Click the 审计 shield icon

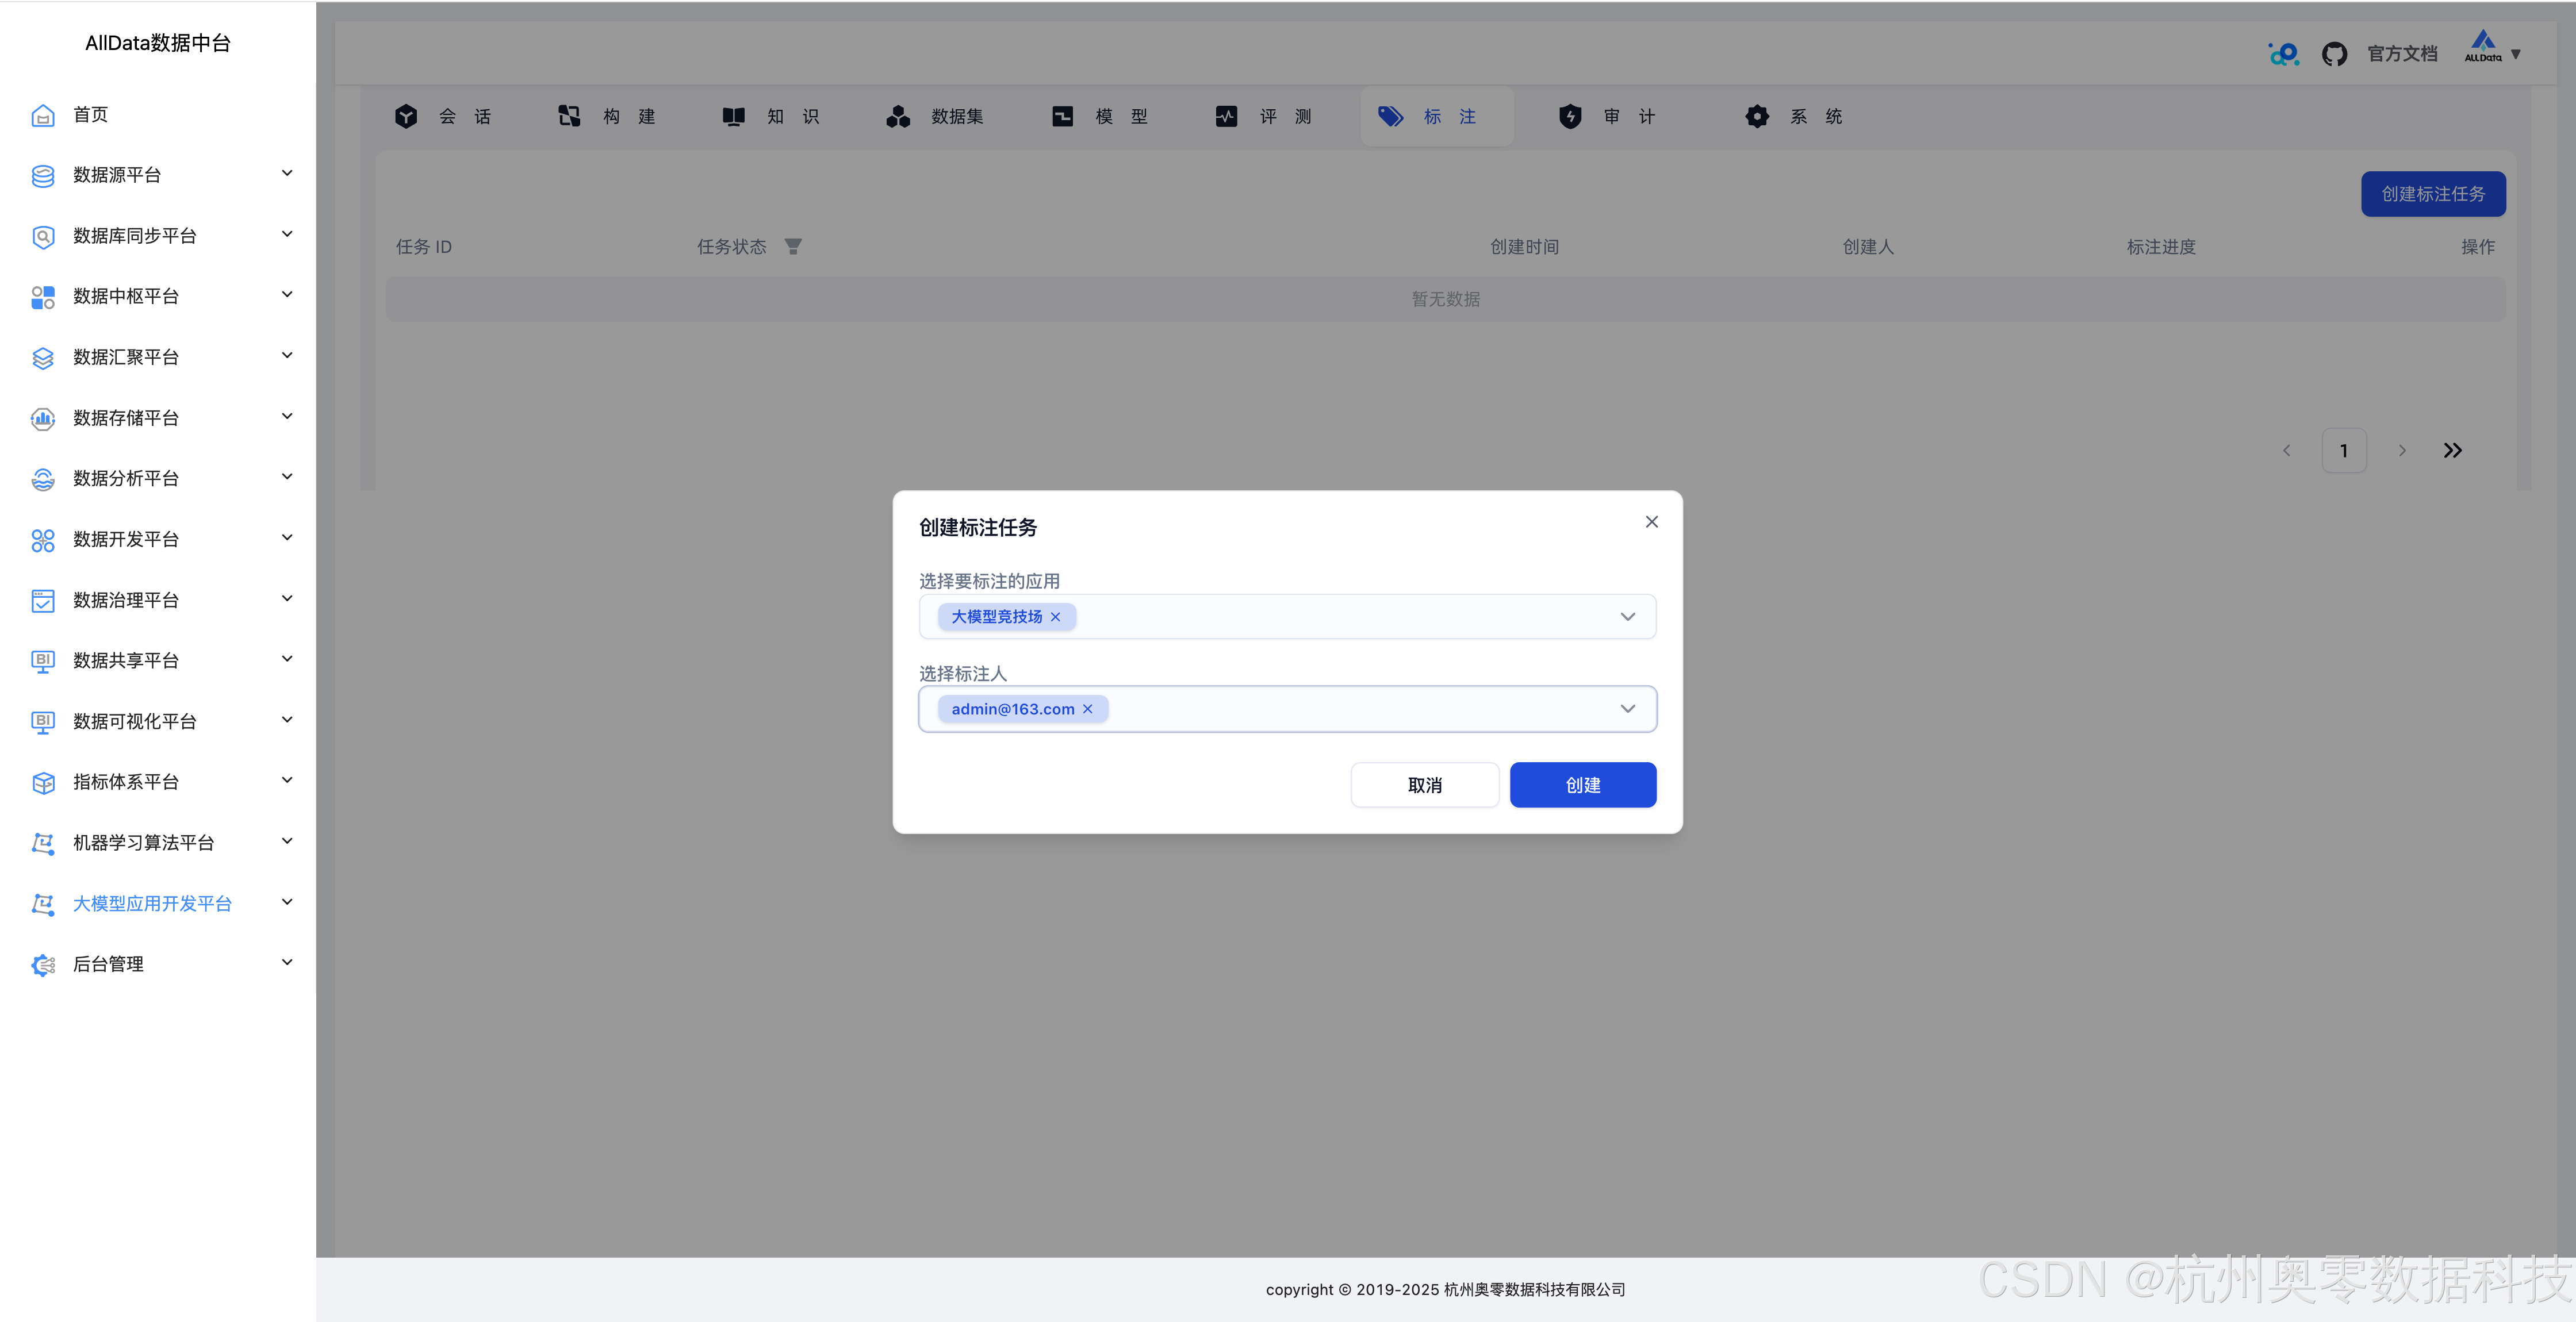click(x=1570, y=117)
